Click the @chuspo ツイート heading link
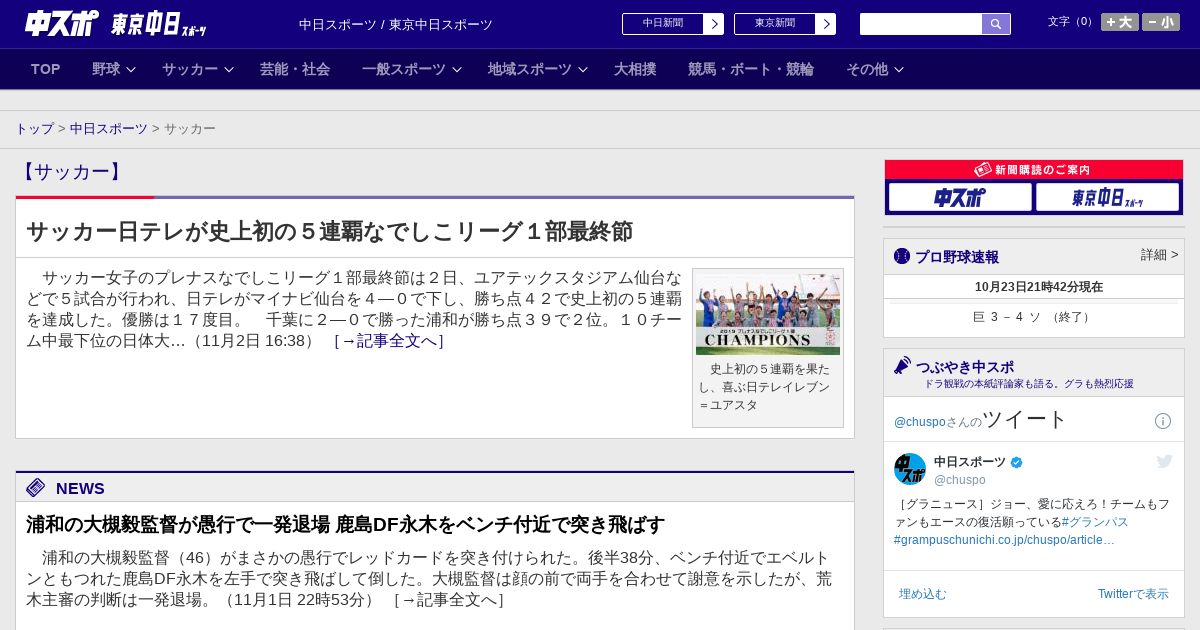 pyautogui.click(x=981, y=419)
